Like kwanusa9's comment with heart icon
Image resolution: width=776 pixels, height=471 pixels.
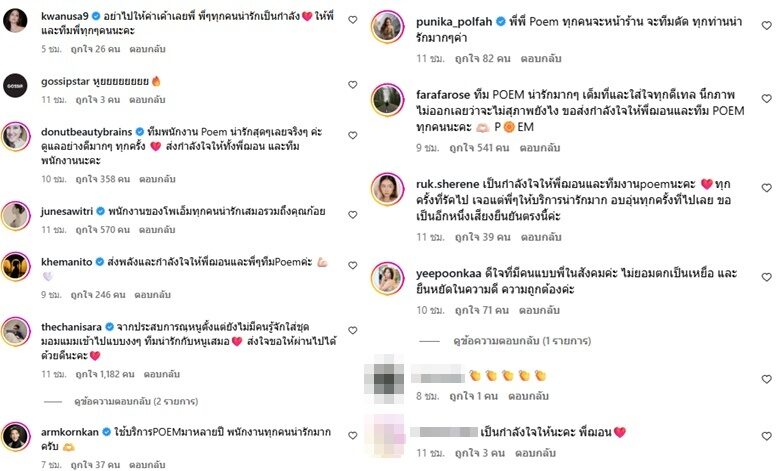pyautogui.click(x=353, y=20)
